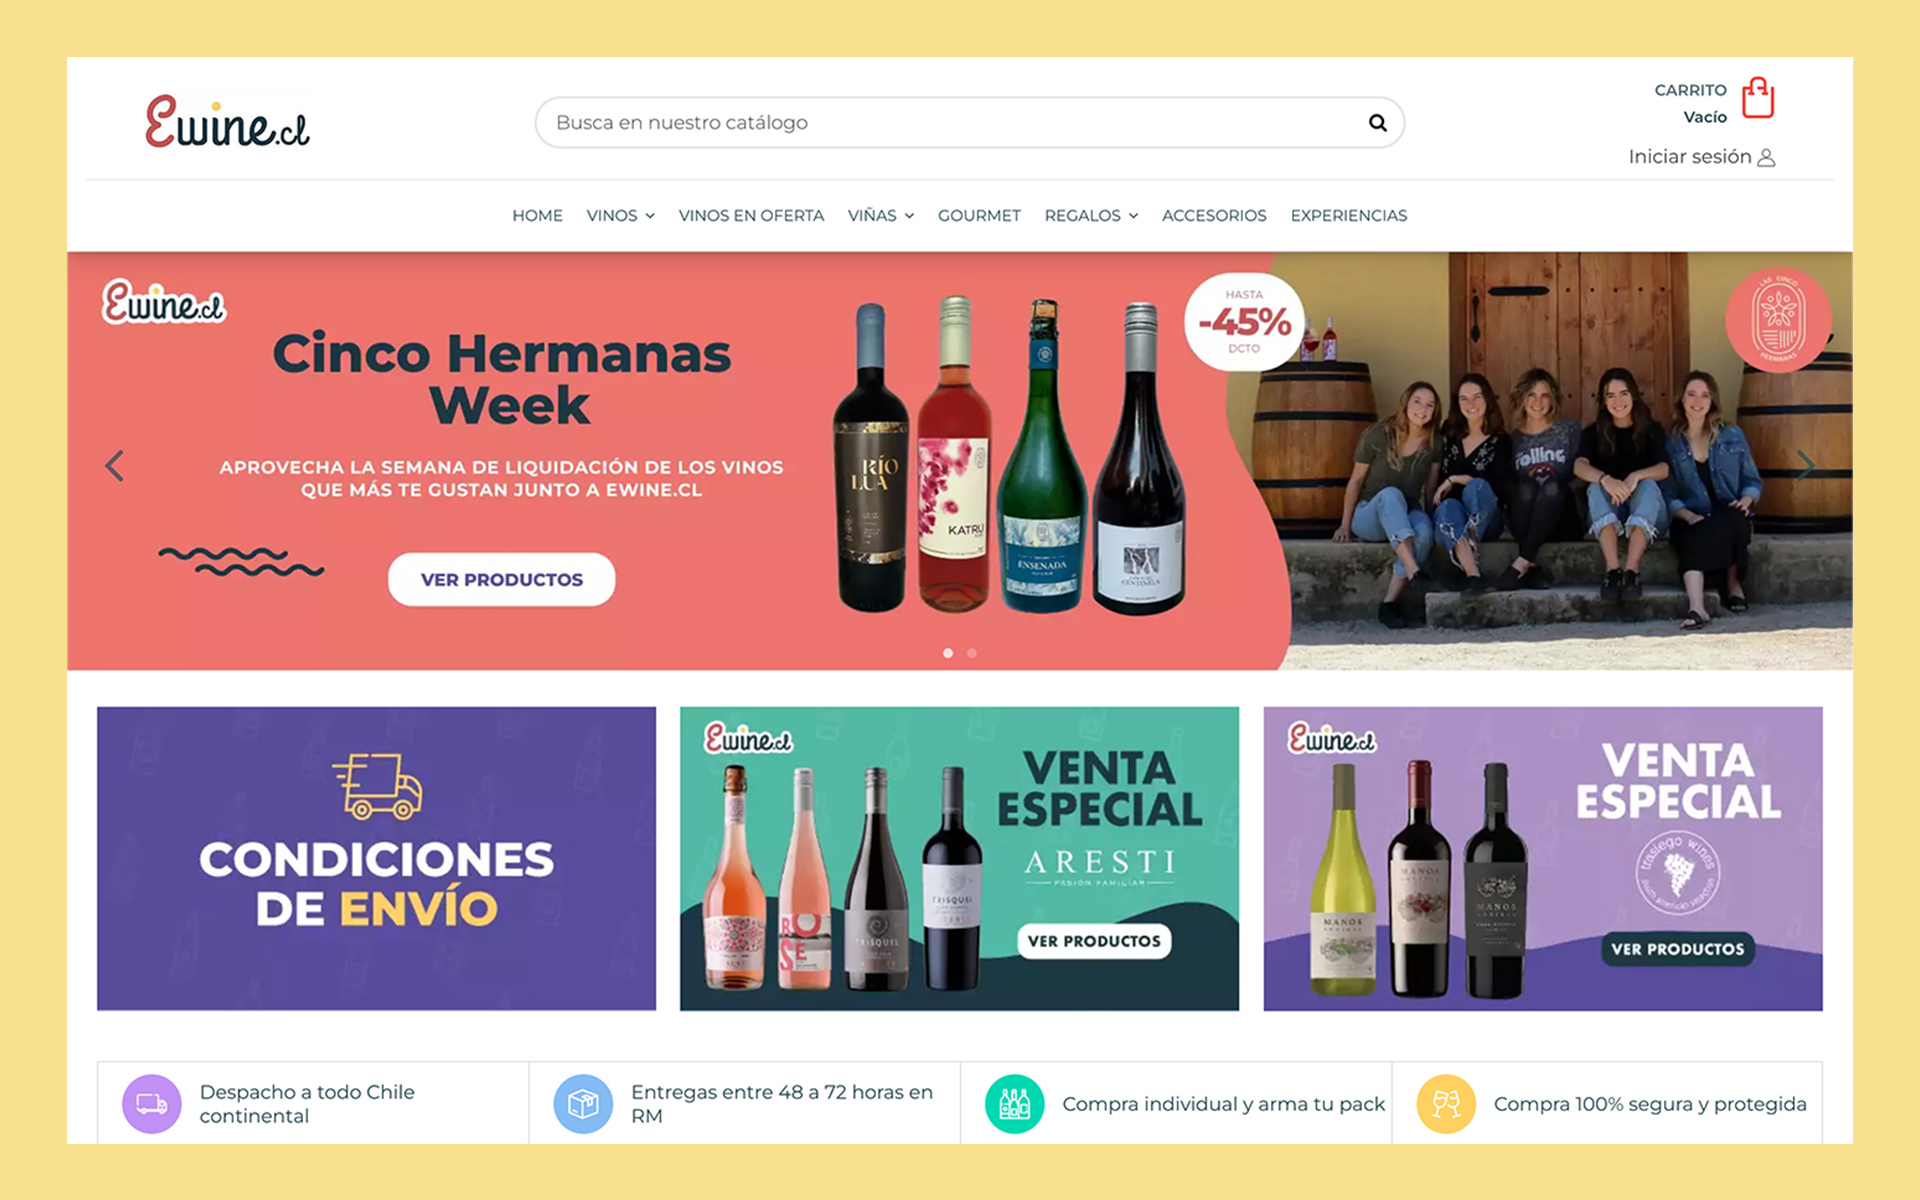
Task: Expand the Regalos dropdown menu
Action: 1091,216
